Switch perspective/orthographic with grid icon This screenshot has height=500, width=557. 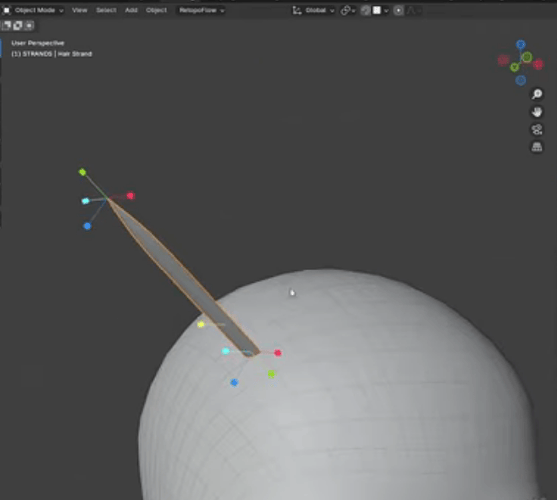pos(537,147)
